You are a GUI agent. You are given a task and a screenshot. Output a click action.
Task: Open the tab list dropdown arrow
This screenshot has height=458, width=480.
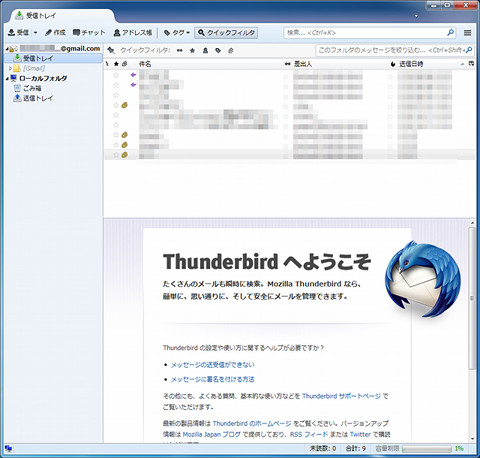point(416,16)
